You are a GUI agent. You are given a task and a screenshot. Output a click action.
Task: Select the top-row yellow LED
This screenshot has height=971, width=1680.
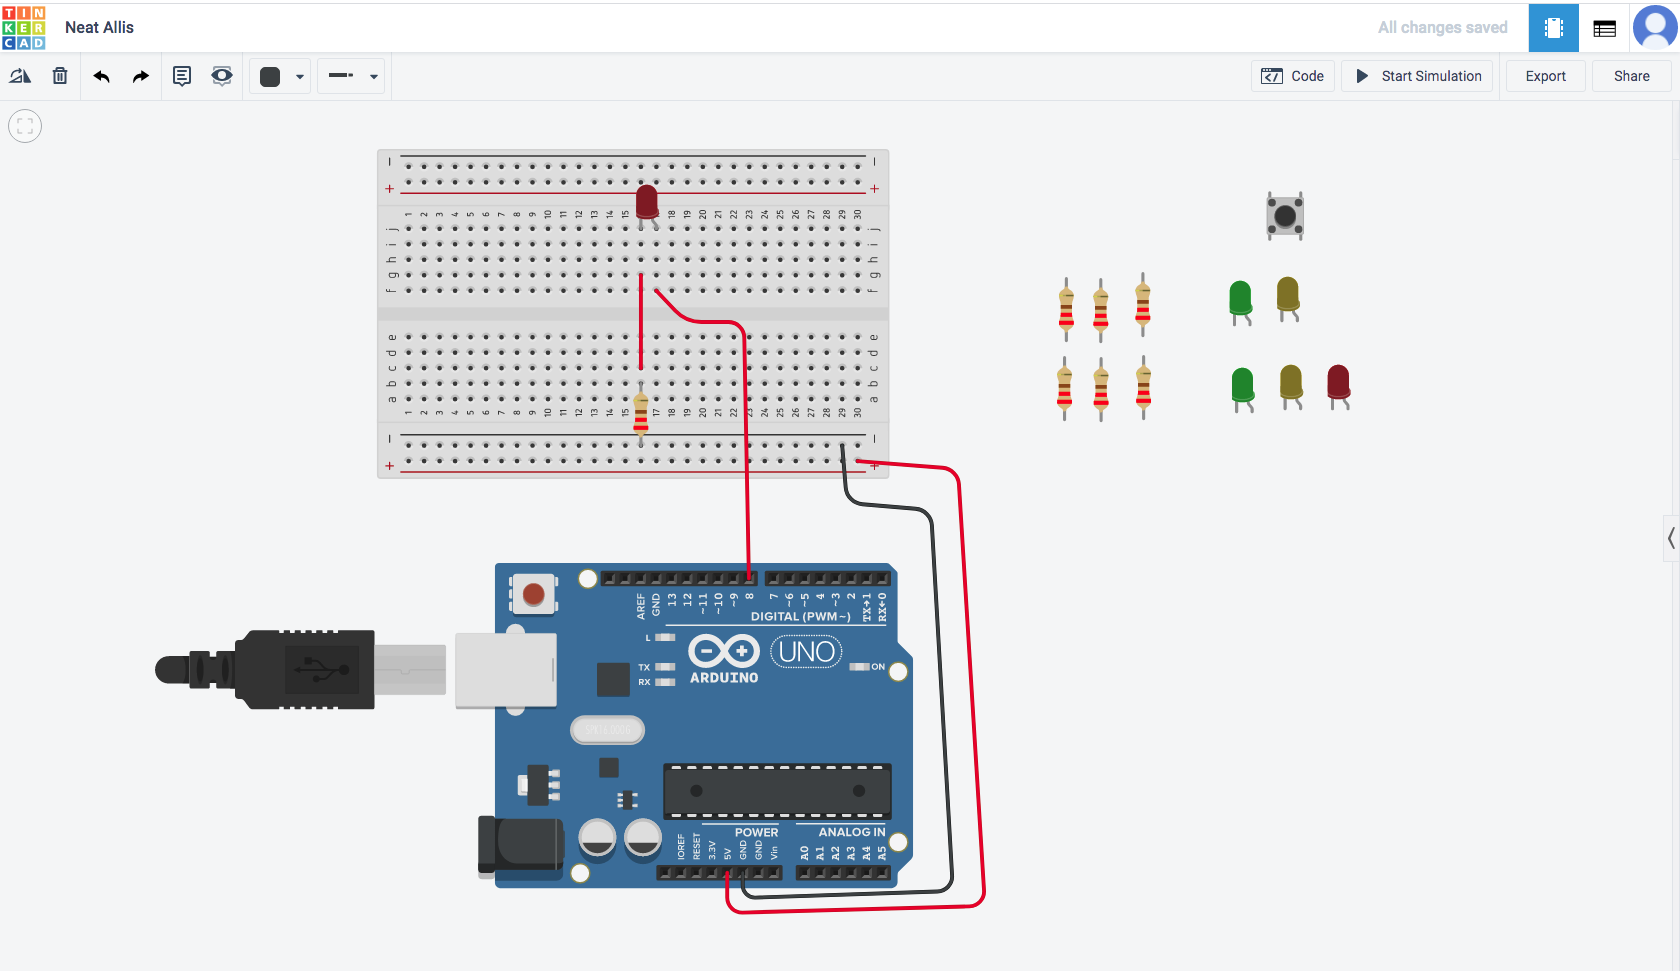[x=1288, y=298]
